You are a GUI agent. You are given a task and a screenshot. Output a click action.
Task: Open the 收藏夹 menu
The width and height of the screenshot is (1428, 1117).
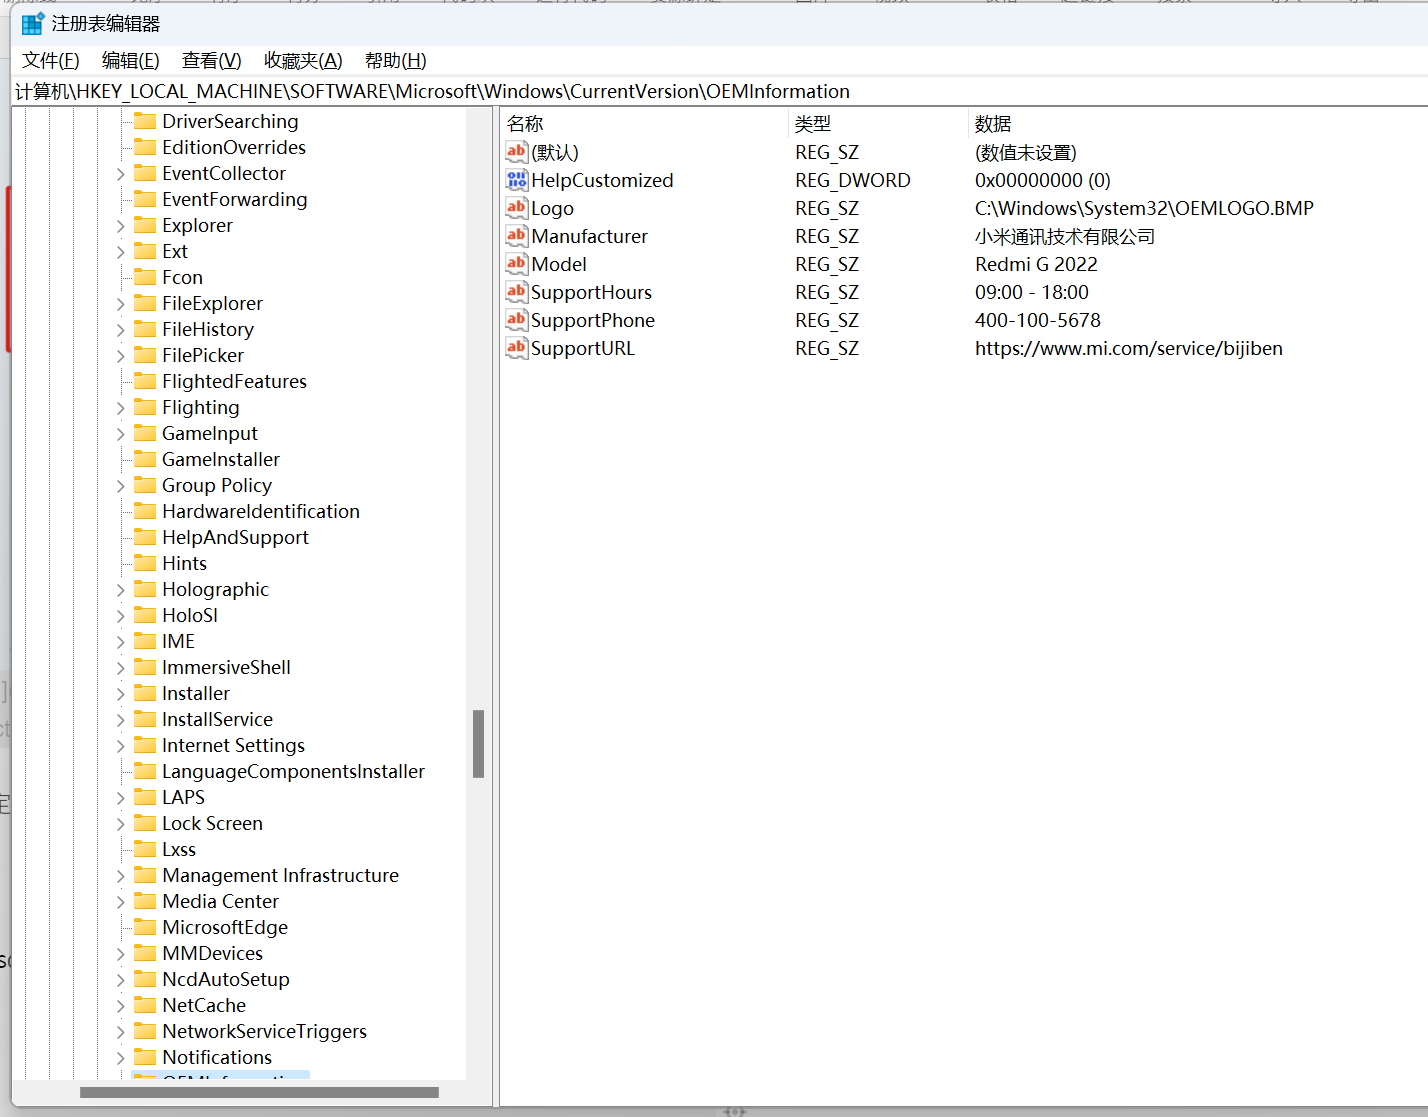(302, 60)
